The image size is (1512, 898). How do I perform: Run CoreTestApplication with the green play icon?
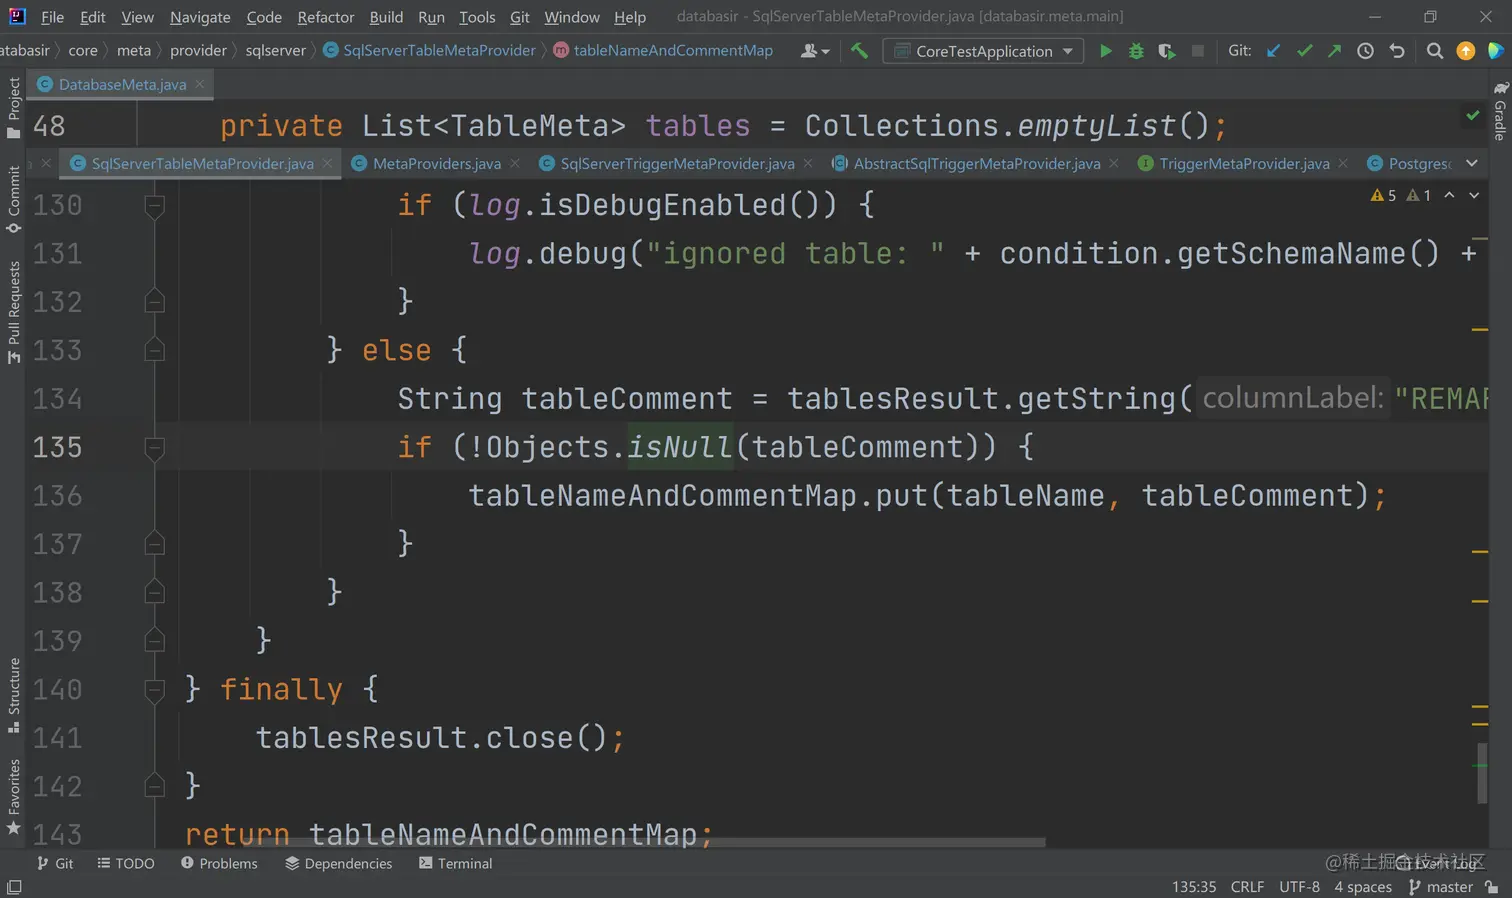point(1105,51)
